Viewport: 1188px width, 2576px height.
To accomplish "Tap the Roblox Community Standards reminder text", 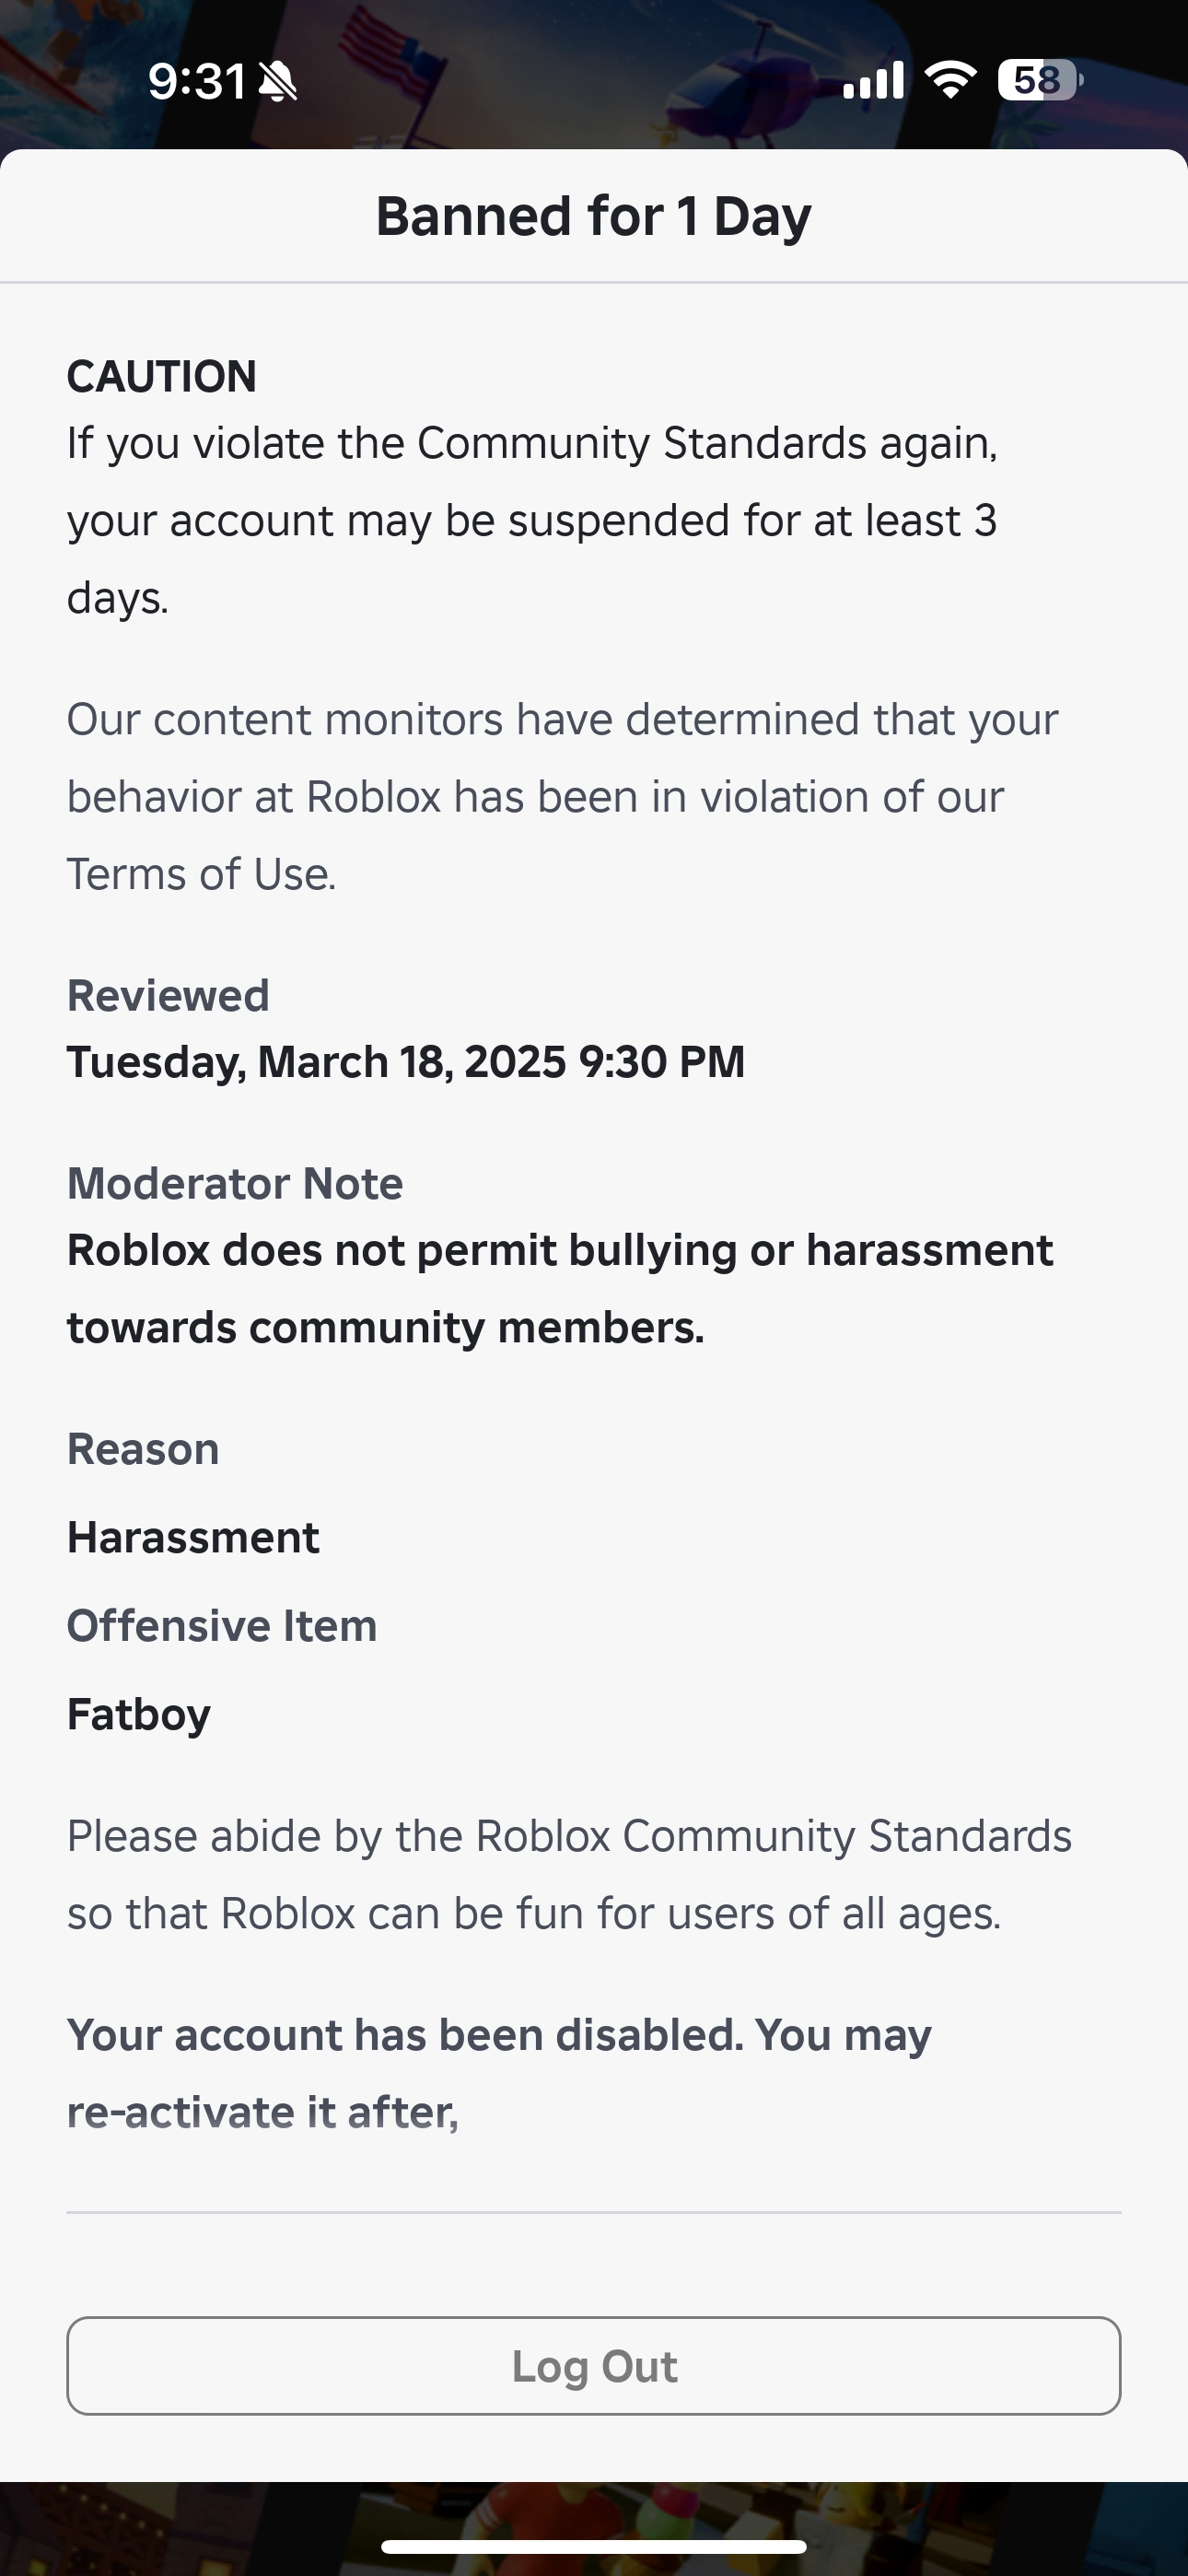I will tap(569, 1874).
